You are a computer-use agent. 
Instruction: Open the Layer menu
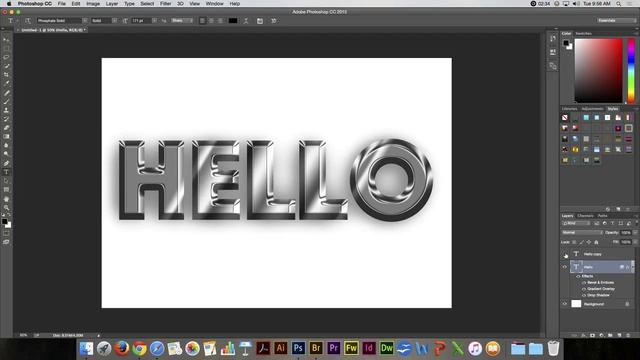pyautogui.click(x=112, y=4)
